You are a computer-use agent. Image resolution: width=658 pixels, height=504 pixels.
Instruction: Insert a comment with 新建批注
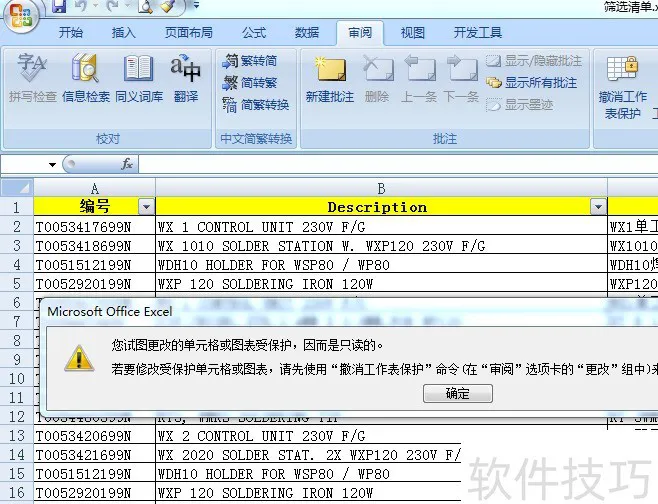(x=330, y=78)
